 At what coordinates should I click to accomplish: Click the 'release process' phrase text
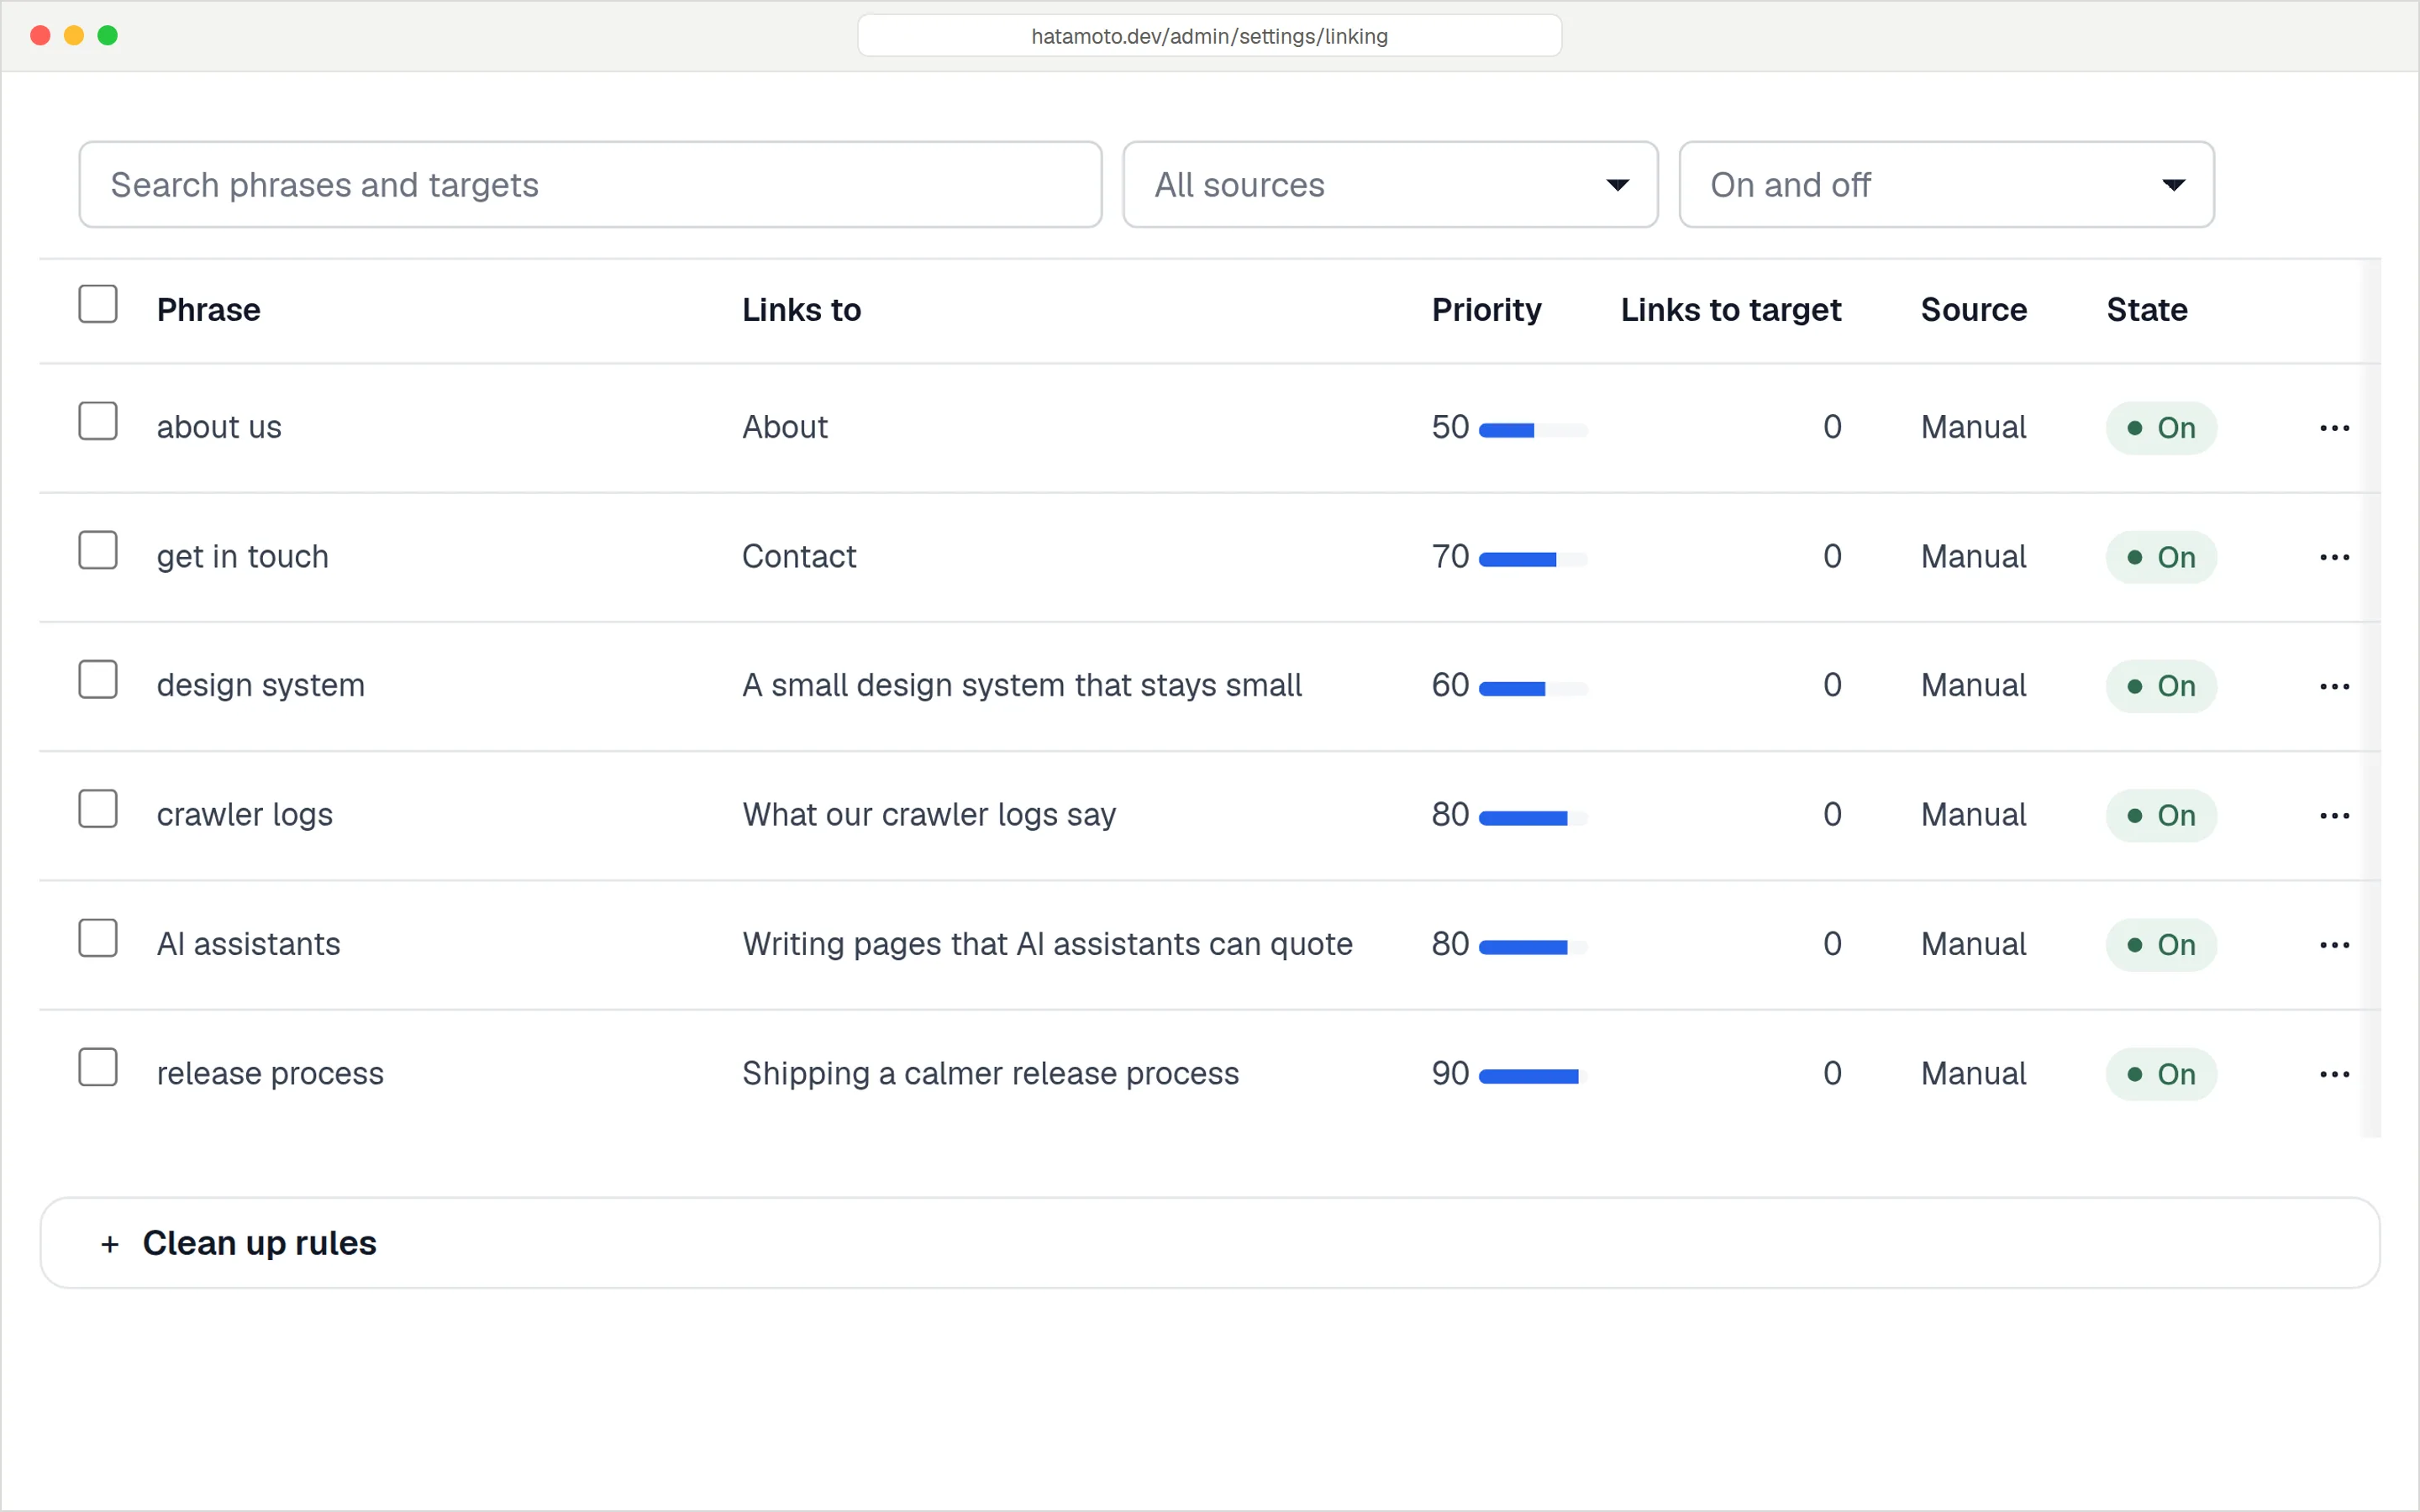click(270, 1074)
